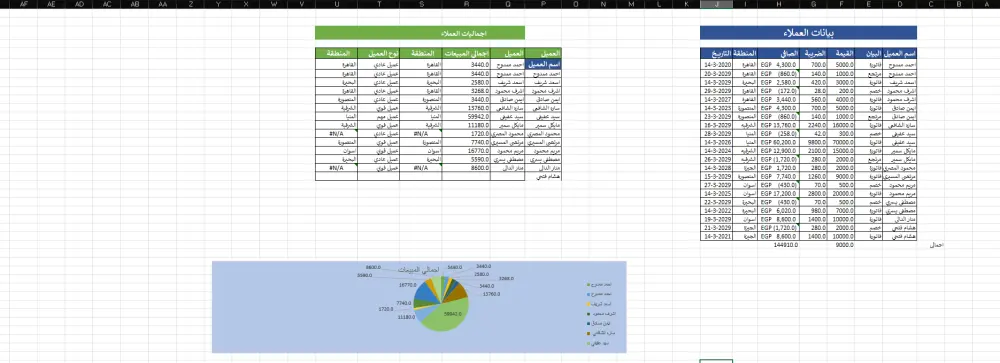Select the negative net cell EGP (172.0)
Viewport: 1000px width, 363px height.
point(779,91)
